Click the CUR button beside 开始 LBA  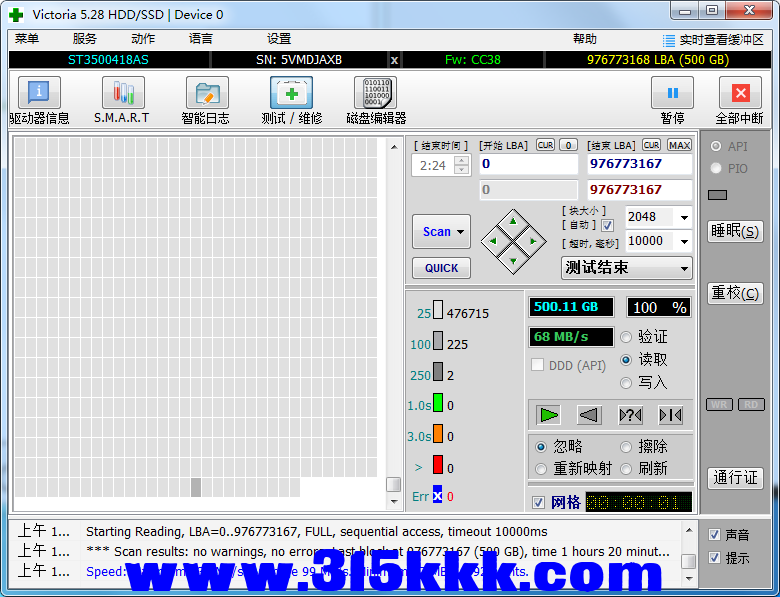coord(546,145)
